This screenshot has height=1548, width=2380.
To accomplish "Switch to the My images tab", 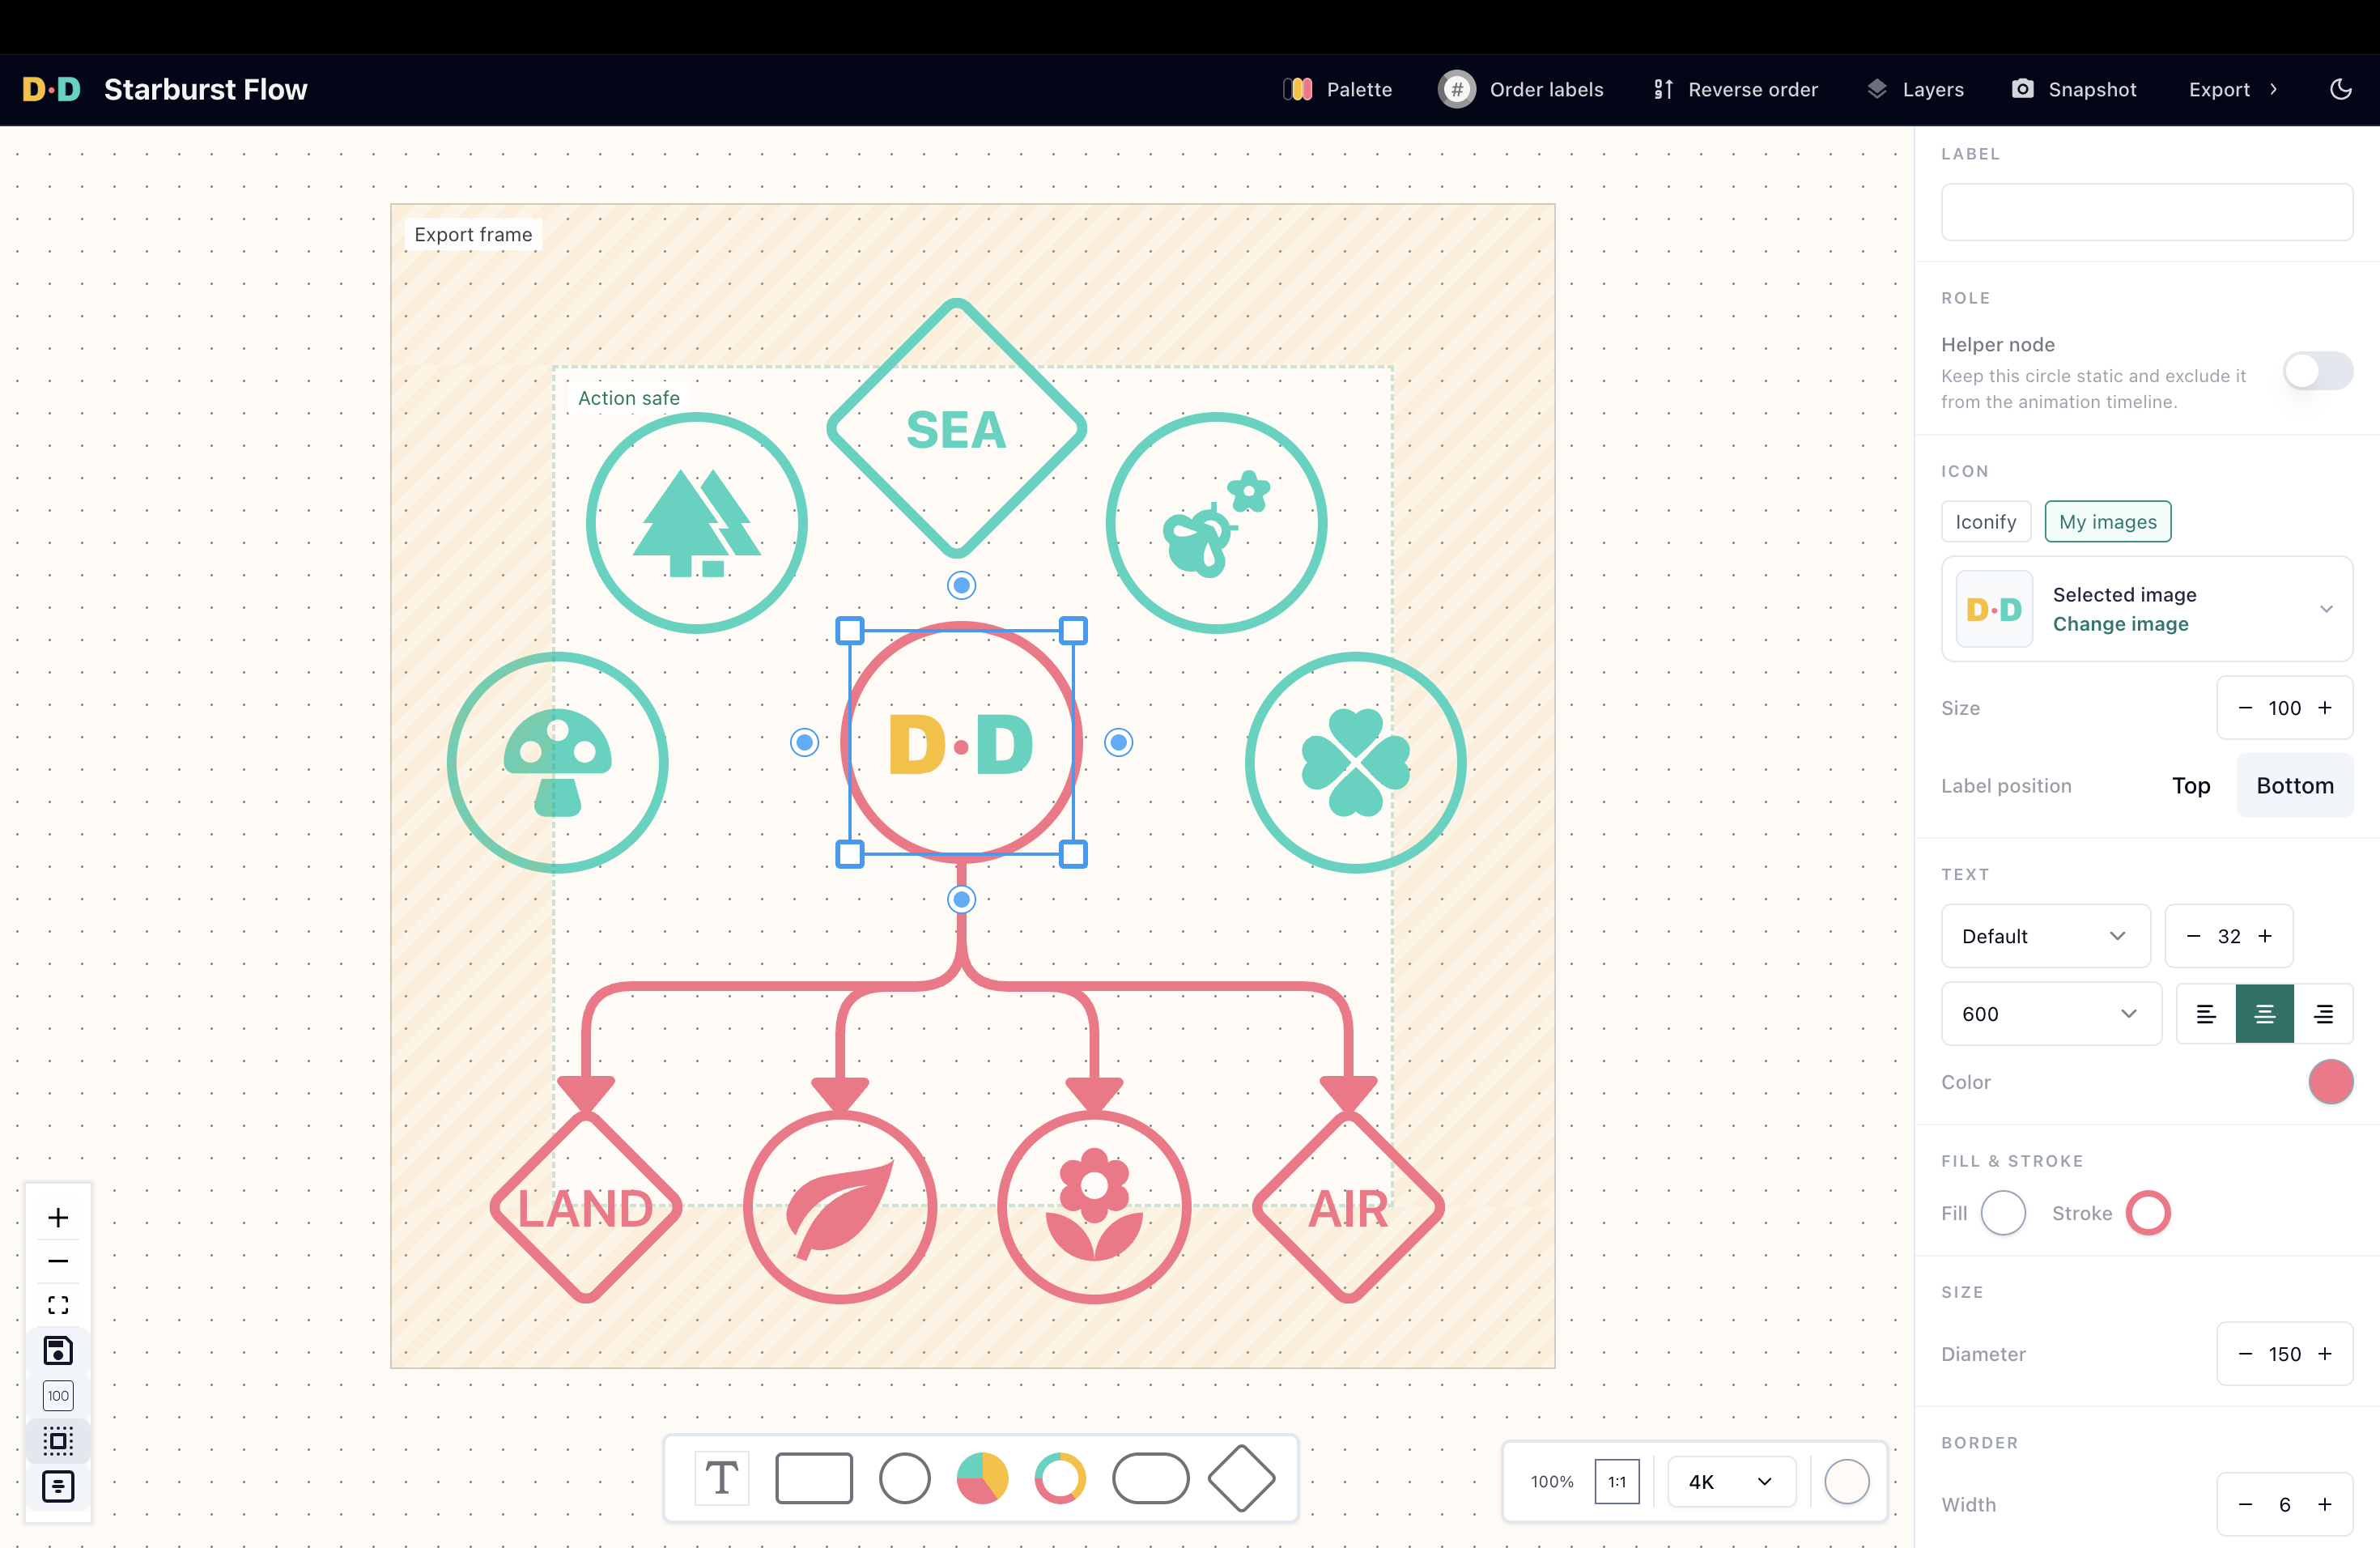I will pos(2107,521).
